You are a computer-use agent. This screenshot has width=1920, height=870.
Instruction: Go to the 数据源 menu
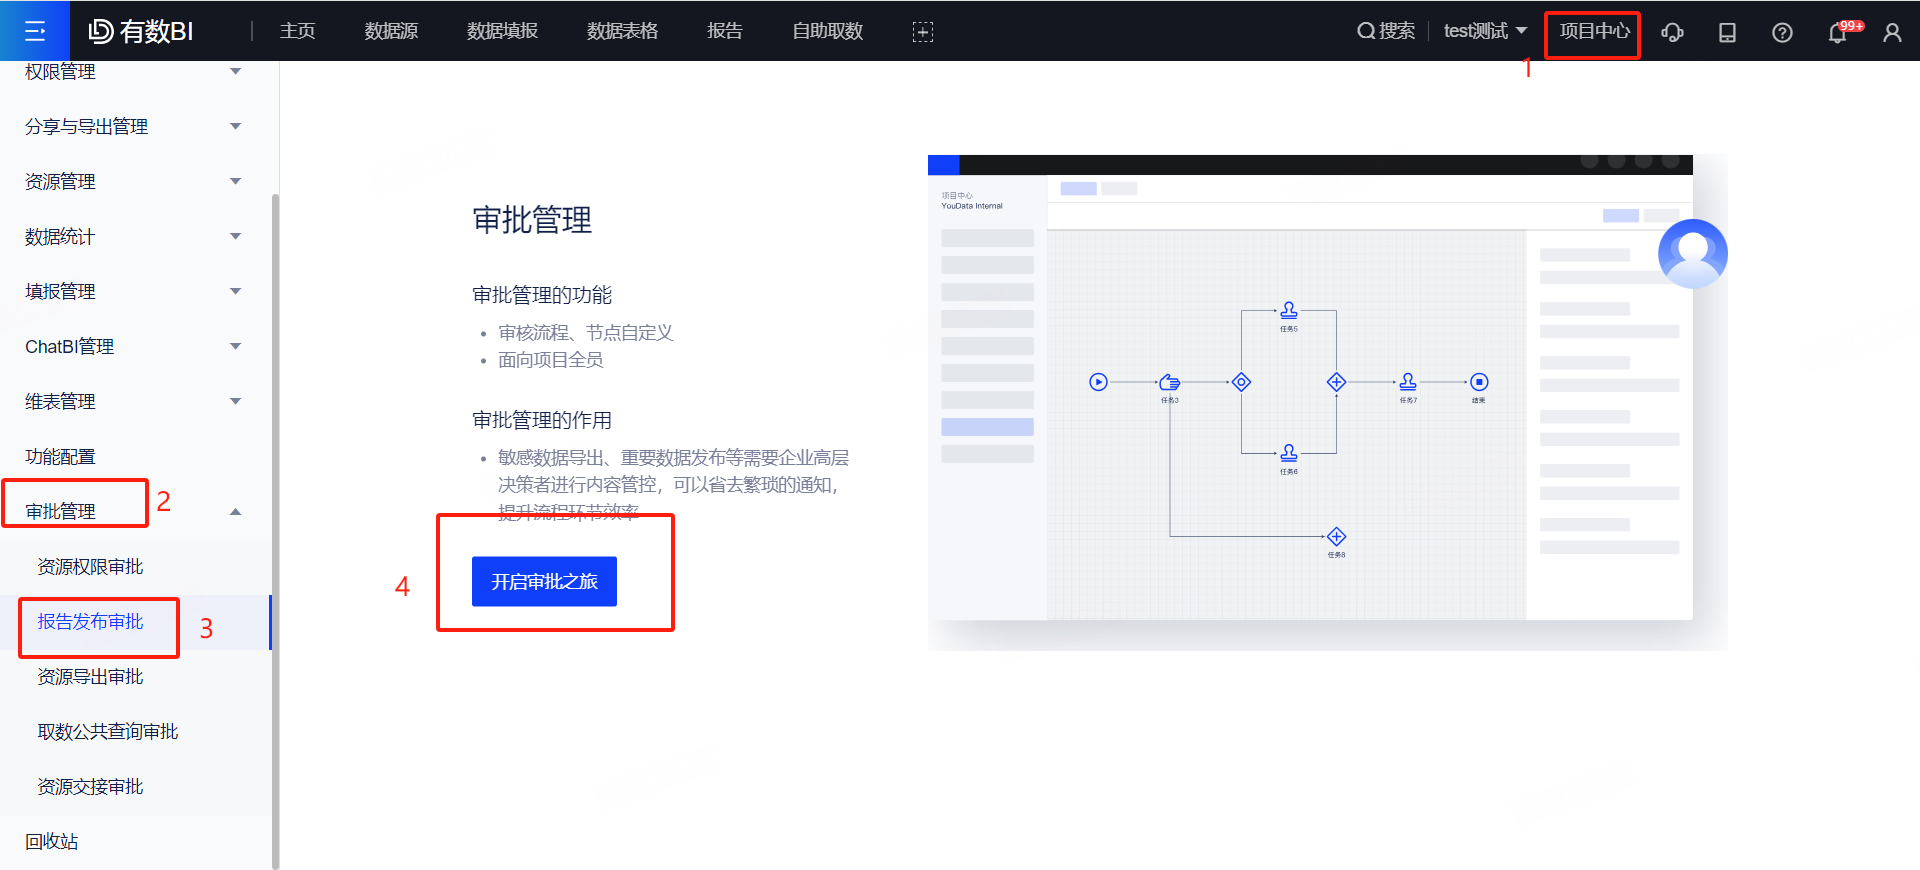(x=391, y=31)
